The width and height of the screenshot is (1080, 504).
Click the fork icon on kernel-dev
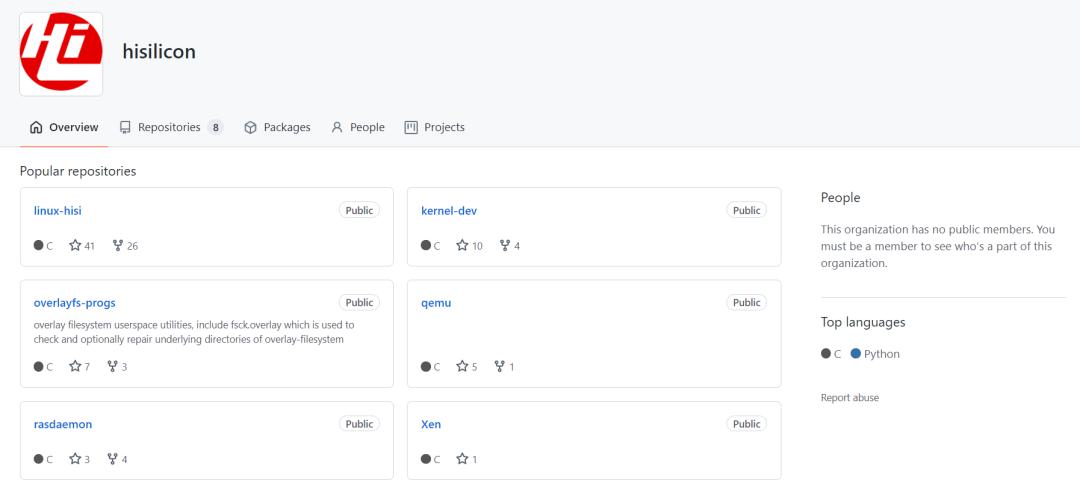[505, 245]
